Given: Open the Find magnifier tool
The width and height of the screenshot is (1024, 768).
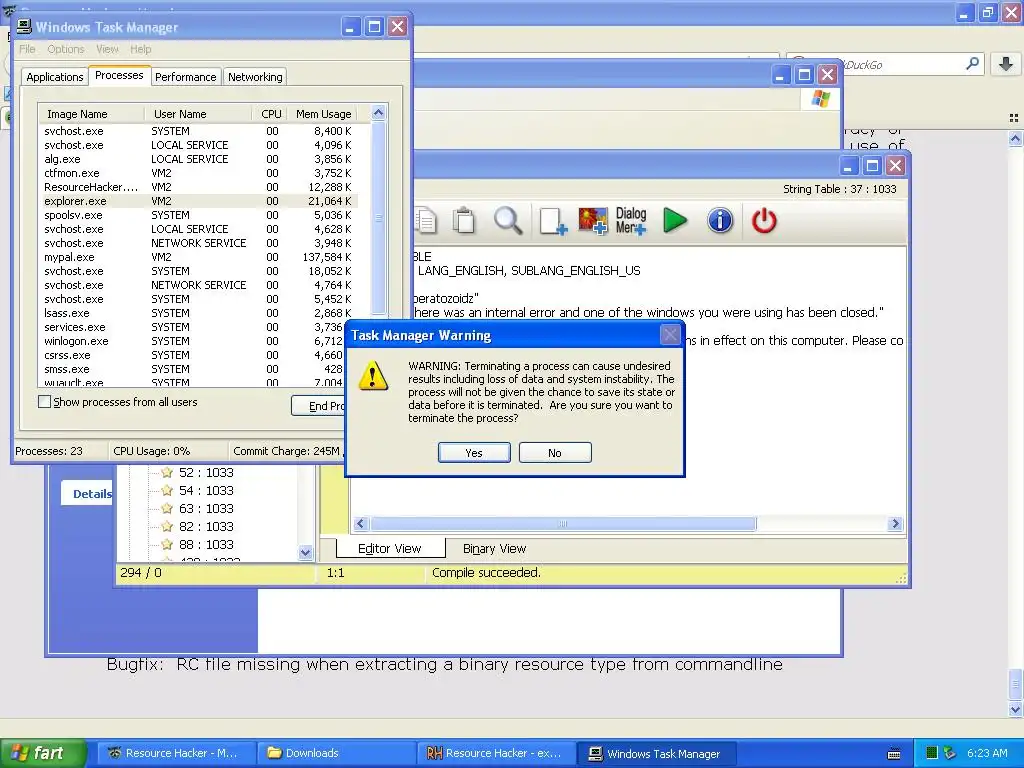Looking at the screenshot, I should point(507,220).
